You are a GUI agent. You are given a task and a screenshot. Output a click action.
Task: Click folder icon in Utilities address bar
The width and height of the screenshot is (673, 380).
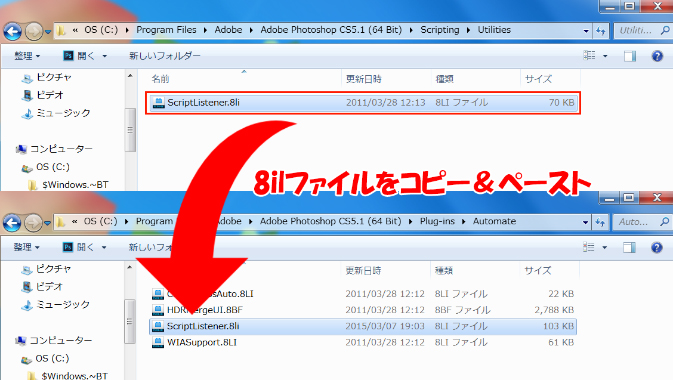pyautogui.click(x=61, y=31)
